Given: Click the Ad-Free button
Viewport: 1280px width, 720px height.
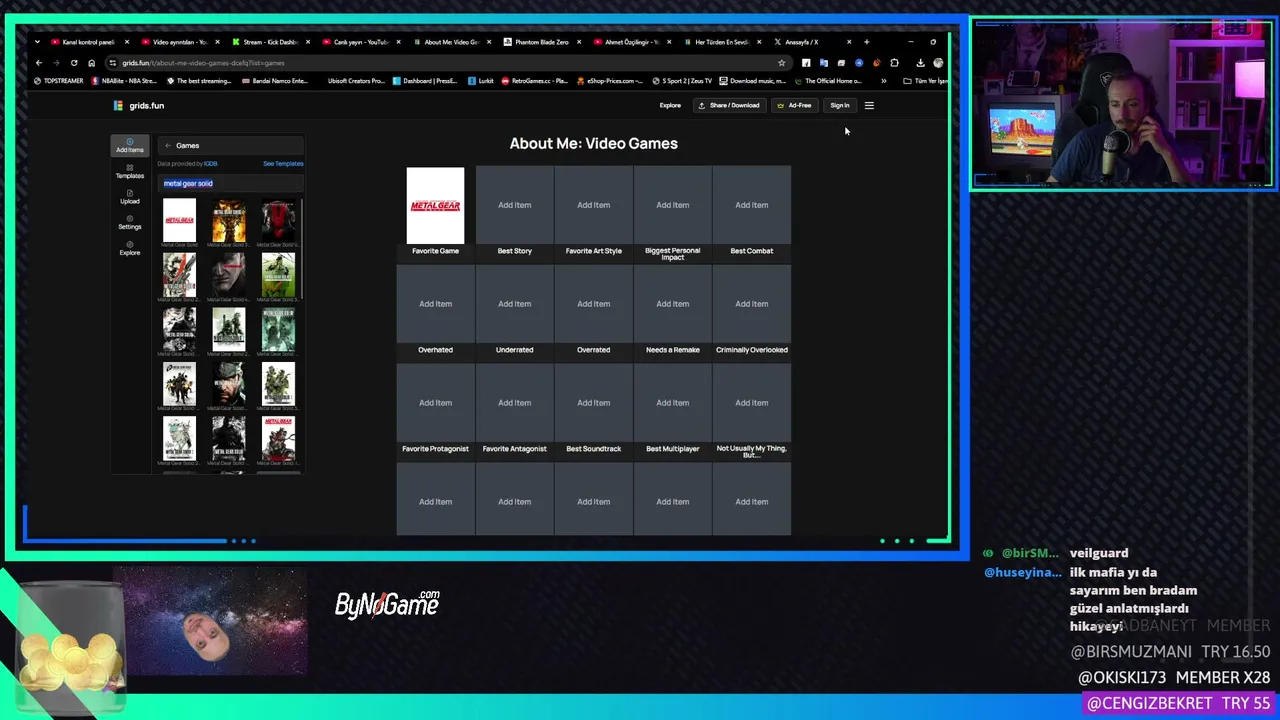Looking at the screenshot, I should pyautogui.click(x=795, y=105).
